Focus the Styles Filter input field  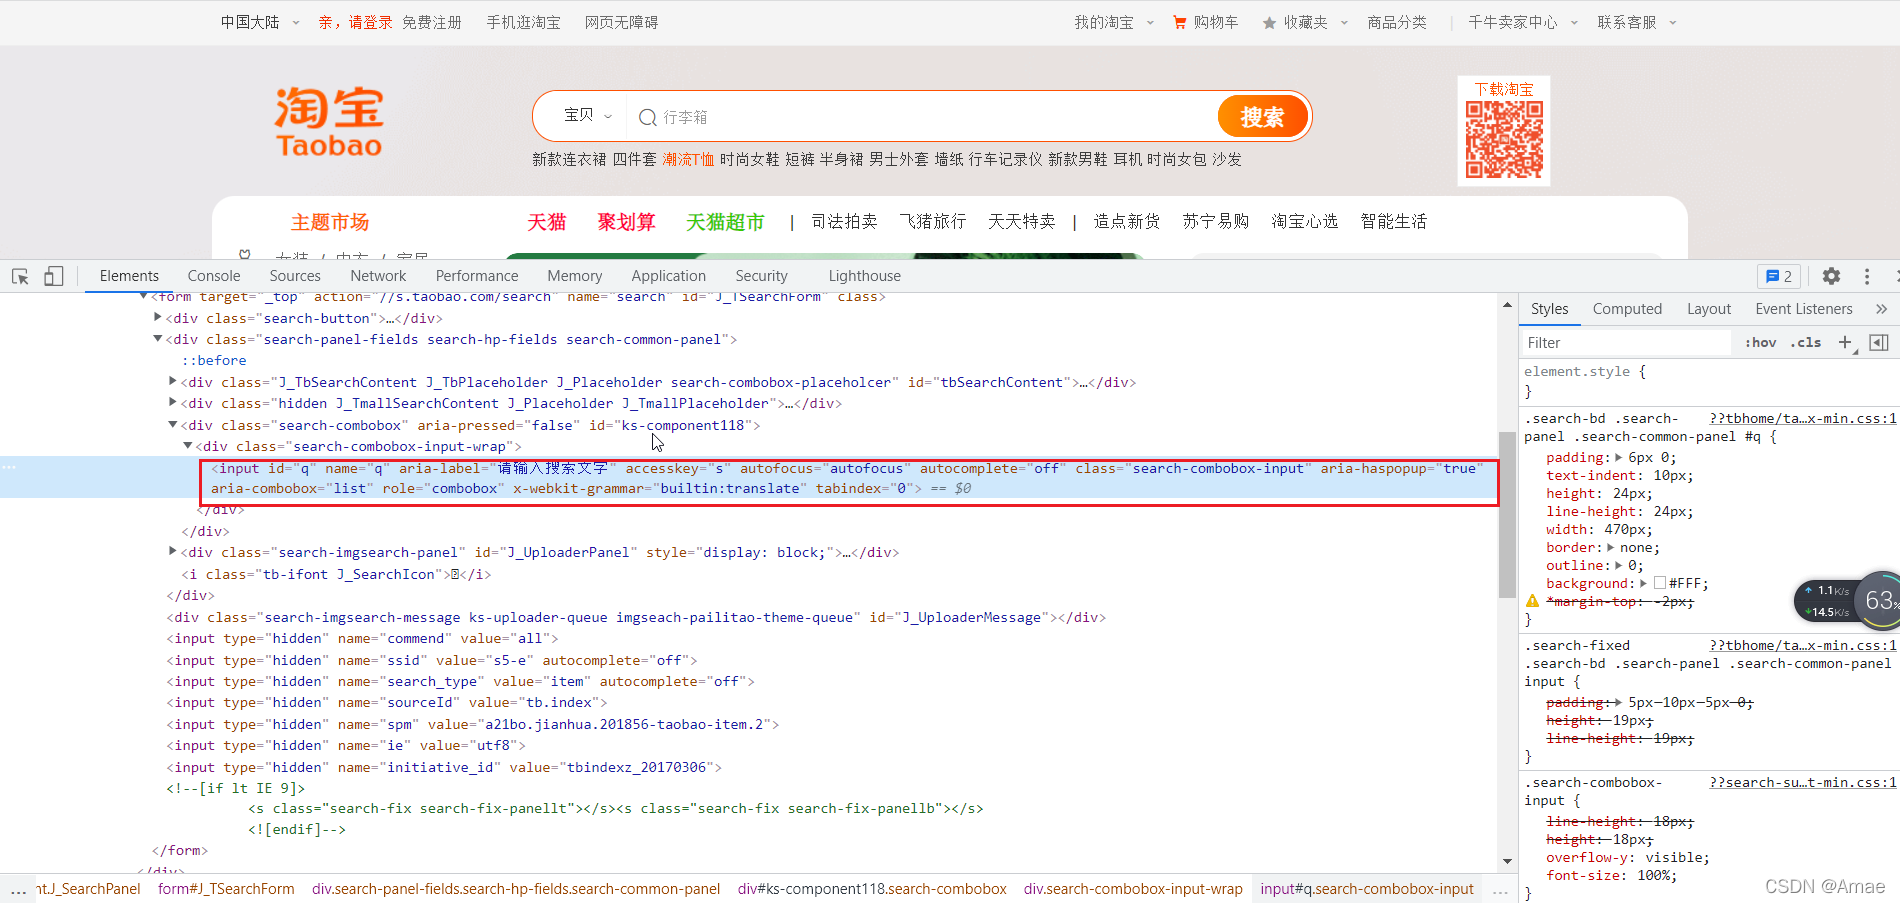[1625, 343]
